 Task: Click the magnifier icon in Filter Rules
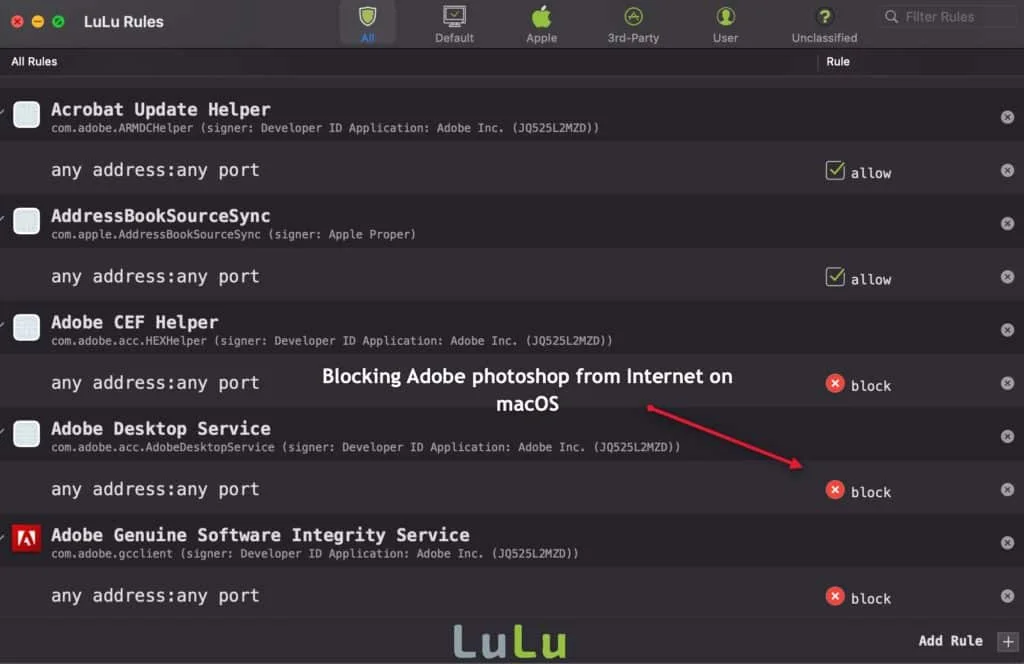click(x=891, y=17)
